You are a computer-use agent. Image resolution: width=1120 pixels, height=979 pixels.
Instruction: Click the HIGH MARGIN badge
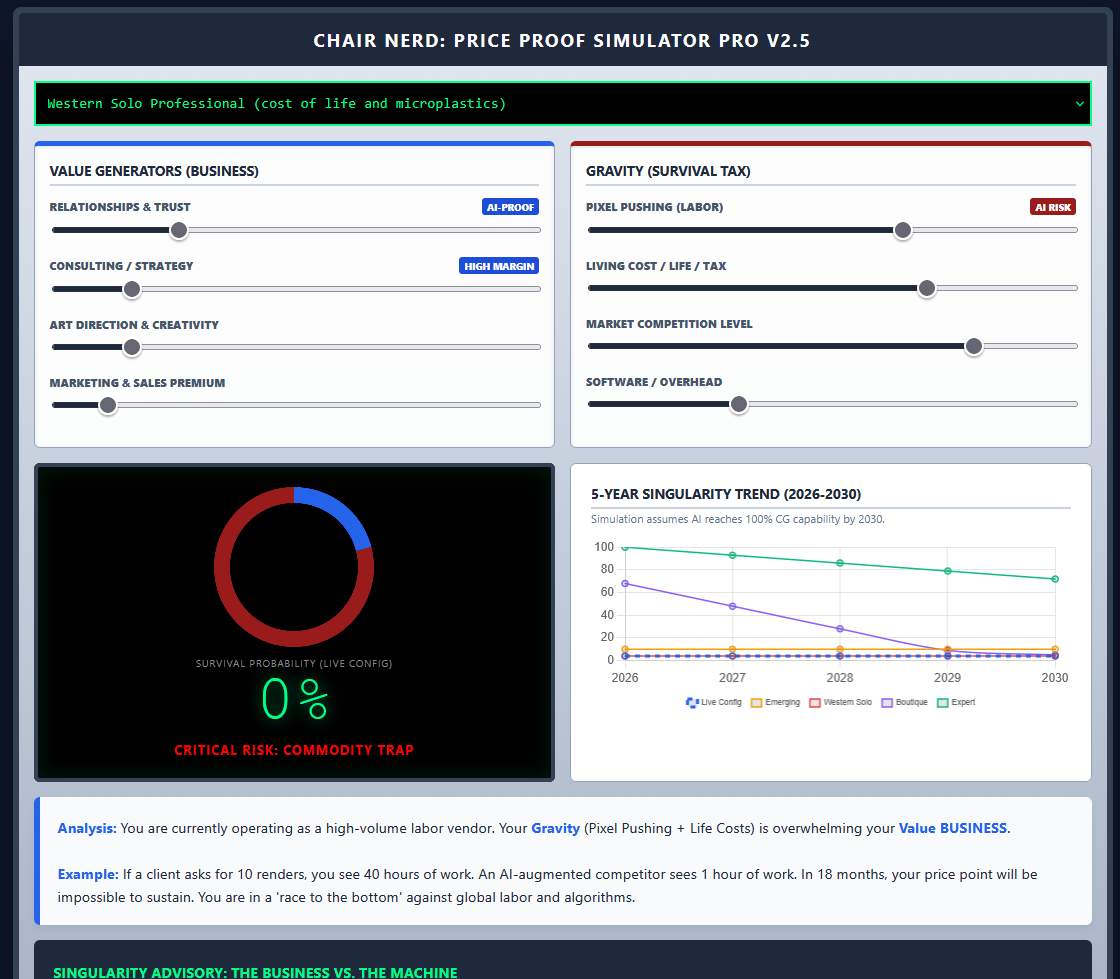click(499, 266)
